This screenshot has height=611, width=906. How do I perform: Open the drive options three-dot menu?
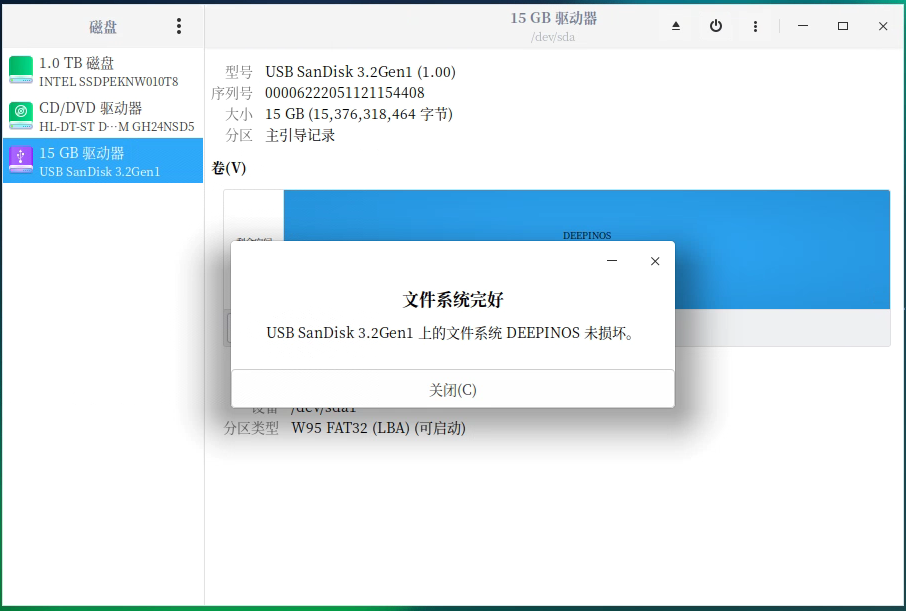[755, 26]
